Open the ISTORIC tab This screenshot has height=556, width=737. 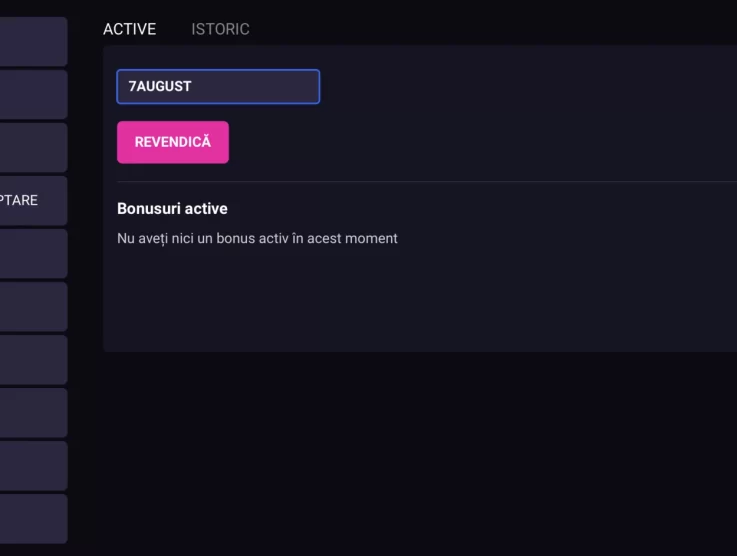(x=220, y=29)
